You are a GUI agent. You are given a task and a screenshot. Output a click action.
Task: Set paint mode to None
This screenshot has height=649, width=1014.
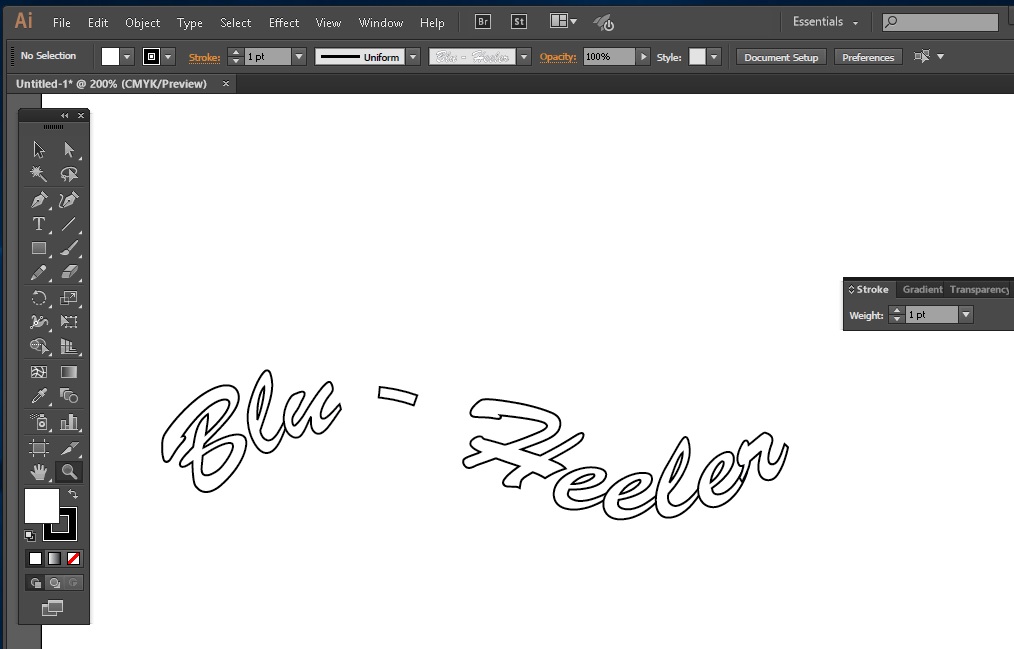73,558
